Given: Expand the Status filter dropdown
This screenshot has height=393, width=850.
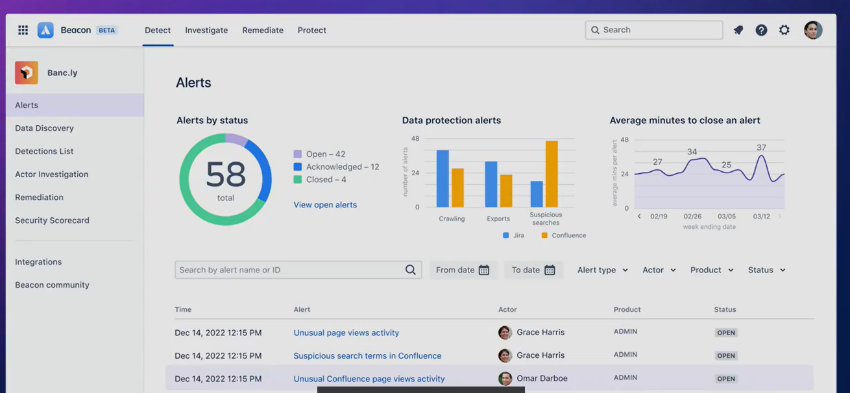Looking at the screenshot, I should 767,270.
